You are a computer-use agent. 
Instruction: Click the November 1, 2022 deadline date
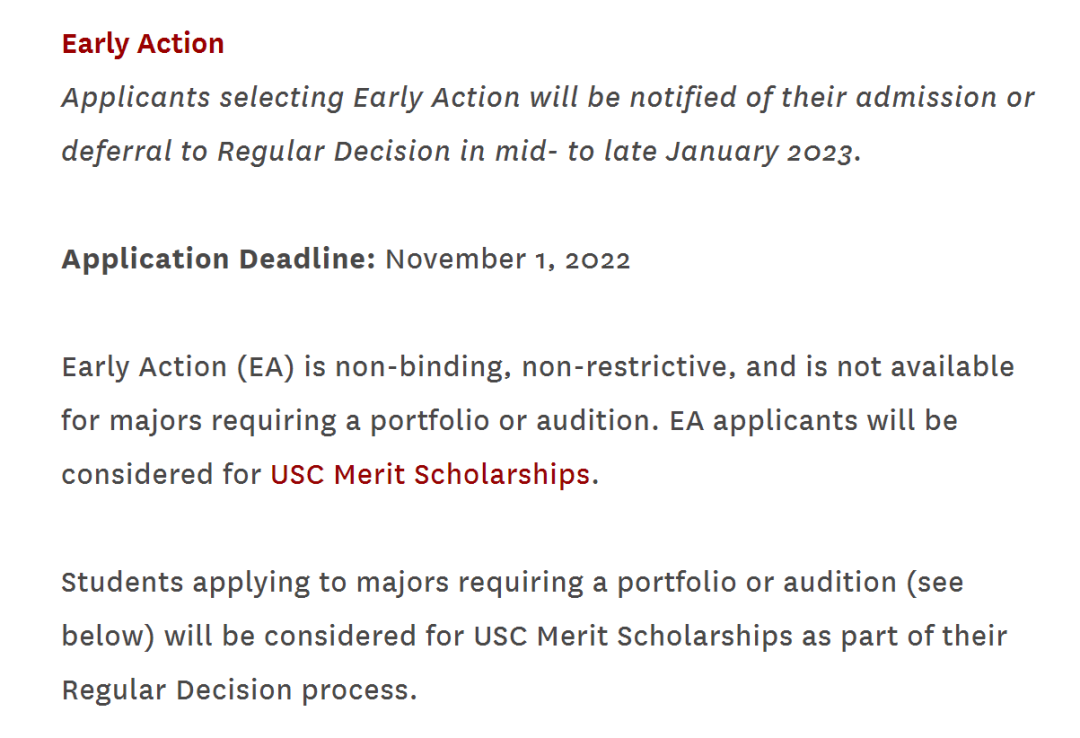[508, 259]
